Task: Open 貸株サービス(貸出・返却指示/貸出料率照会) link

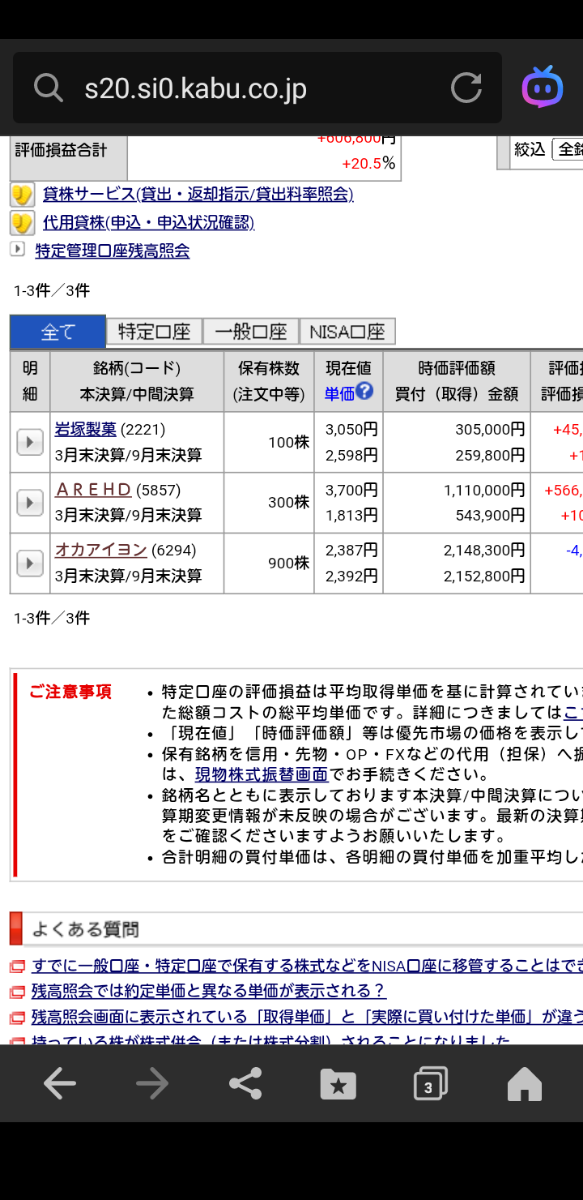Action: tap(198, 194)
